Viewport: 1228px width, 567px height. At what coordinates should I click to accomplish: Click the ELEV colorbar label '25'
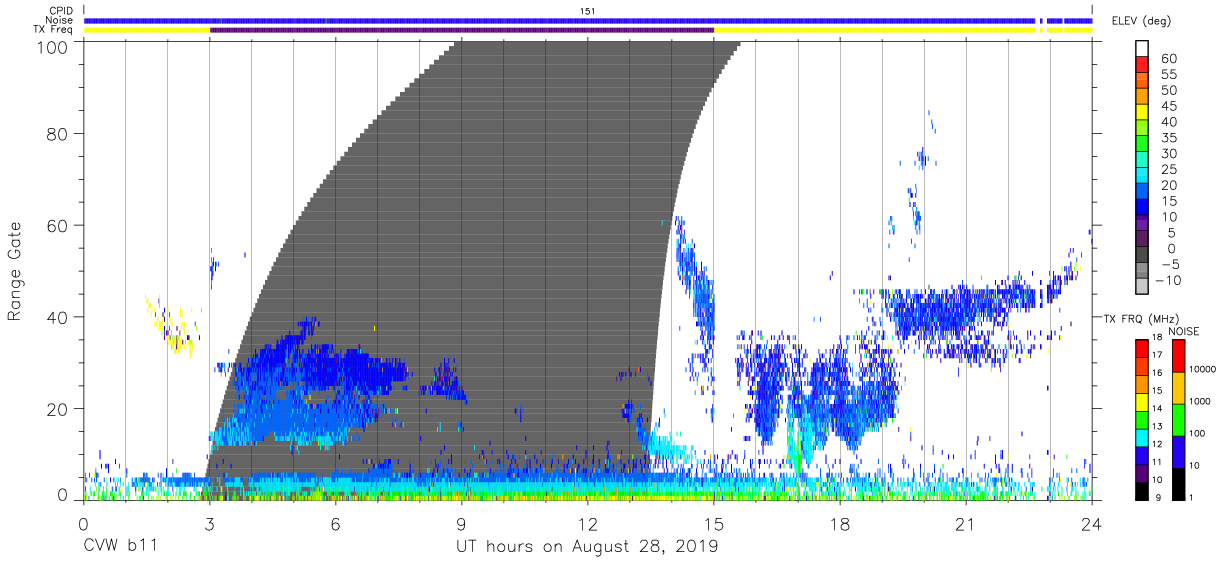(x=1168, y=169)
